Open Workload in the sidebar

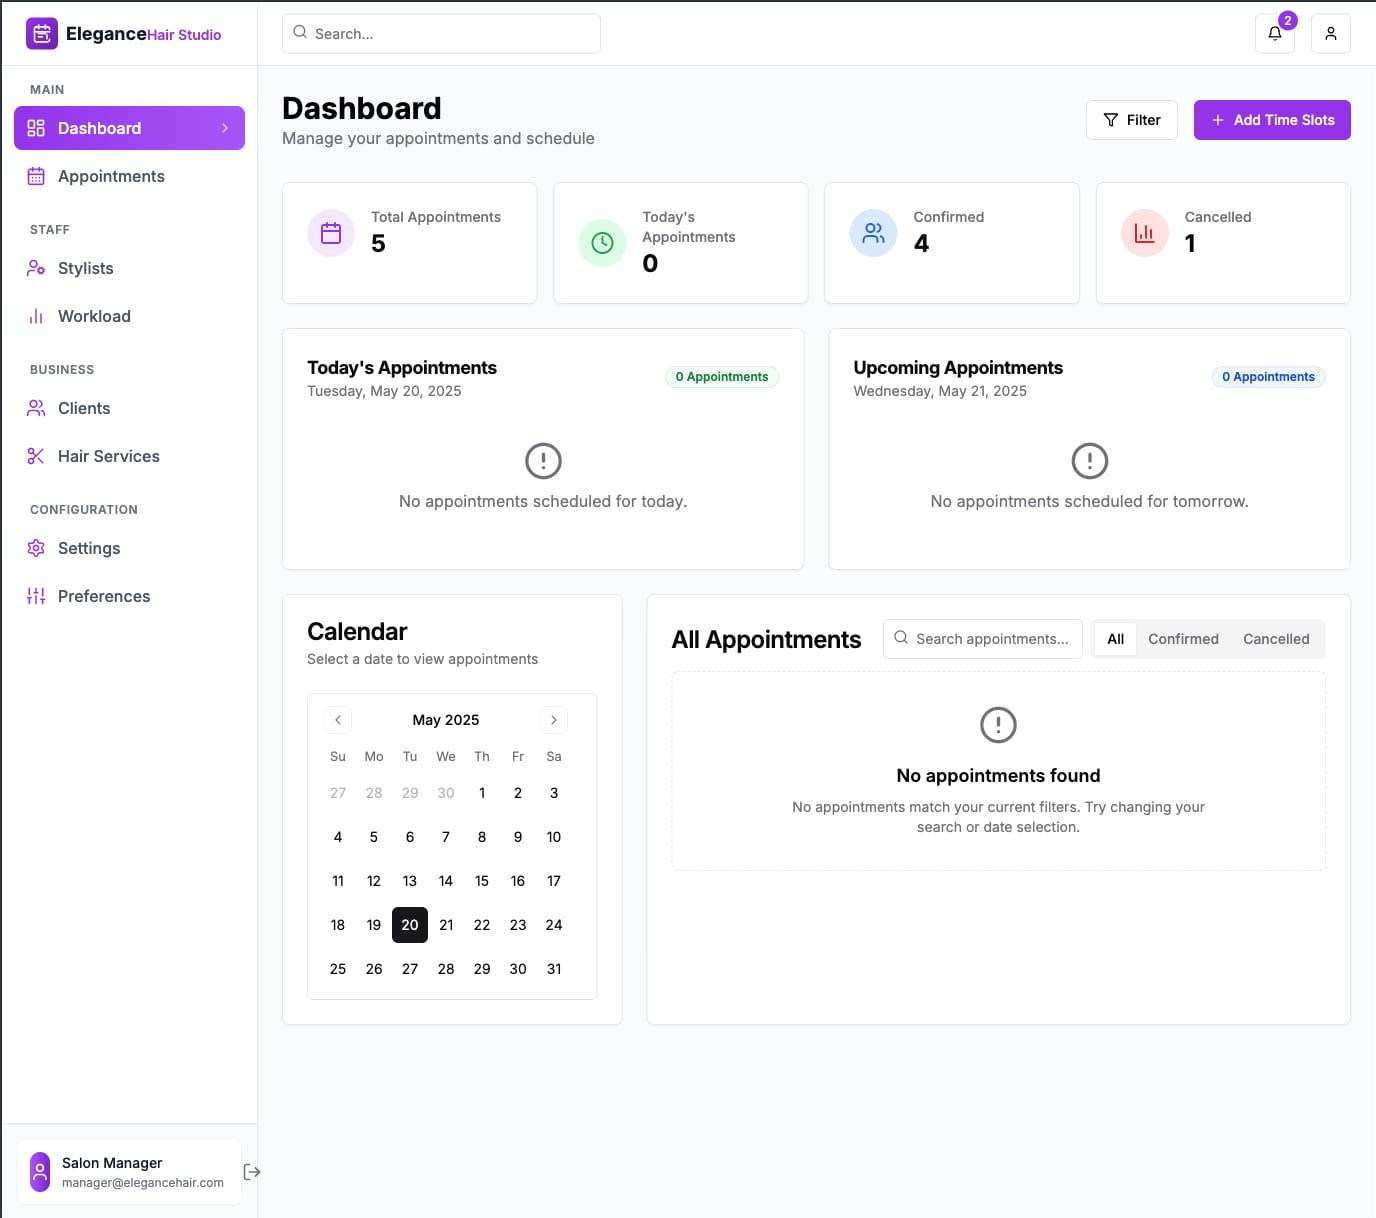129,316
